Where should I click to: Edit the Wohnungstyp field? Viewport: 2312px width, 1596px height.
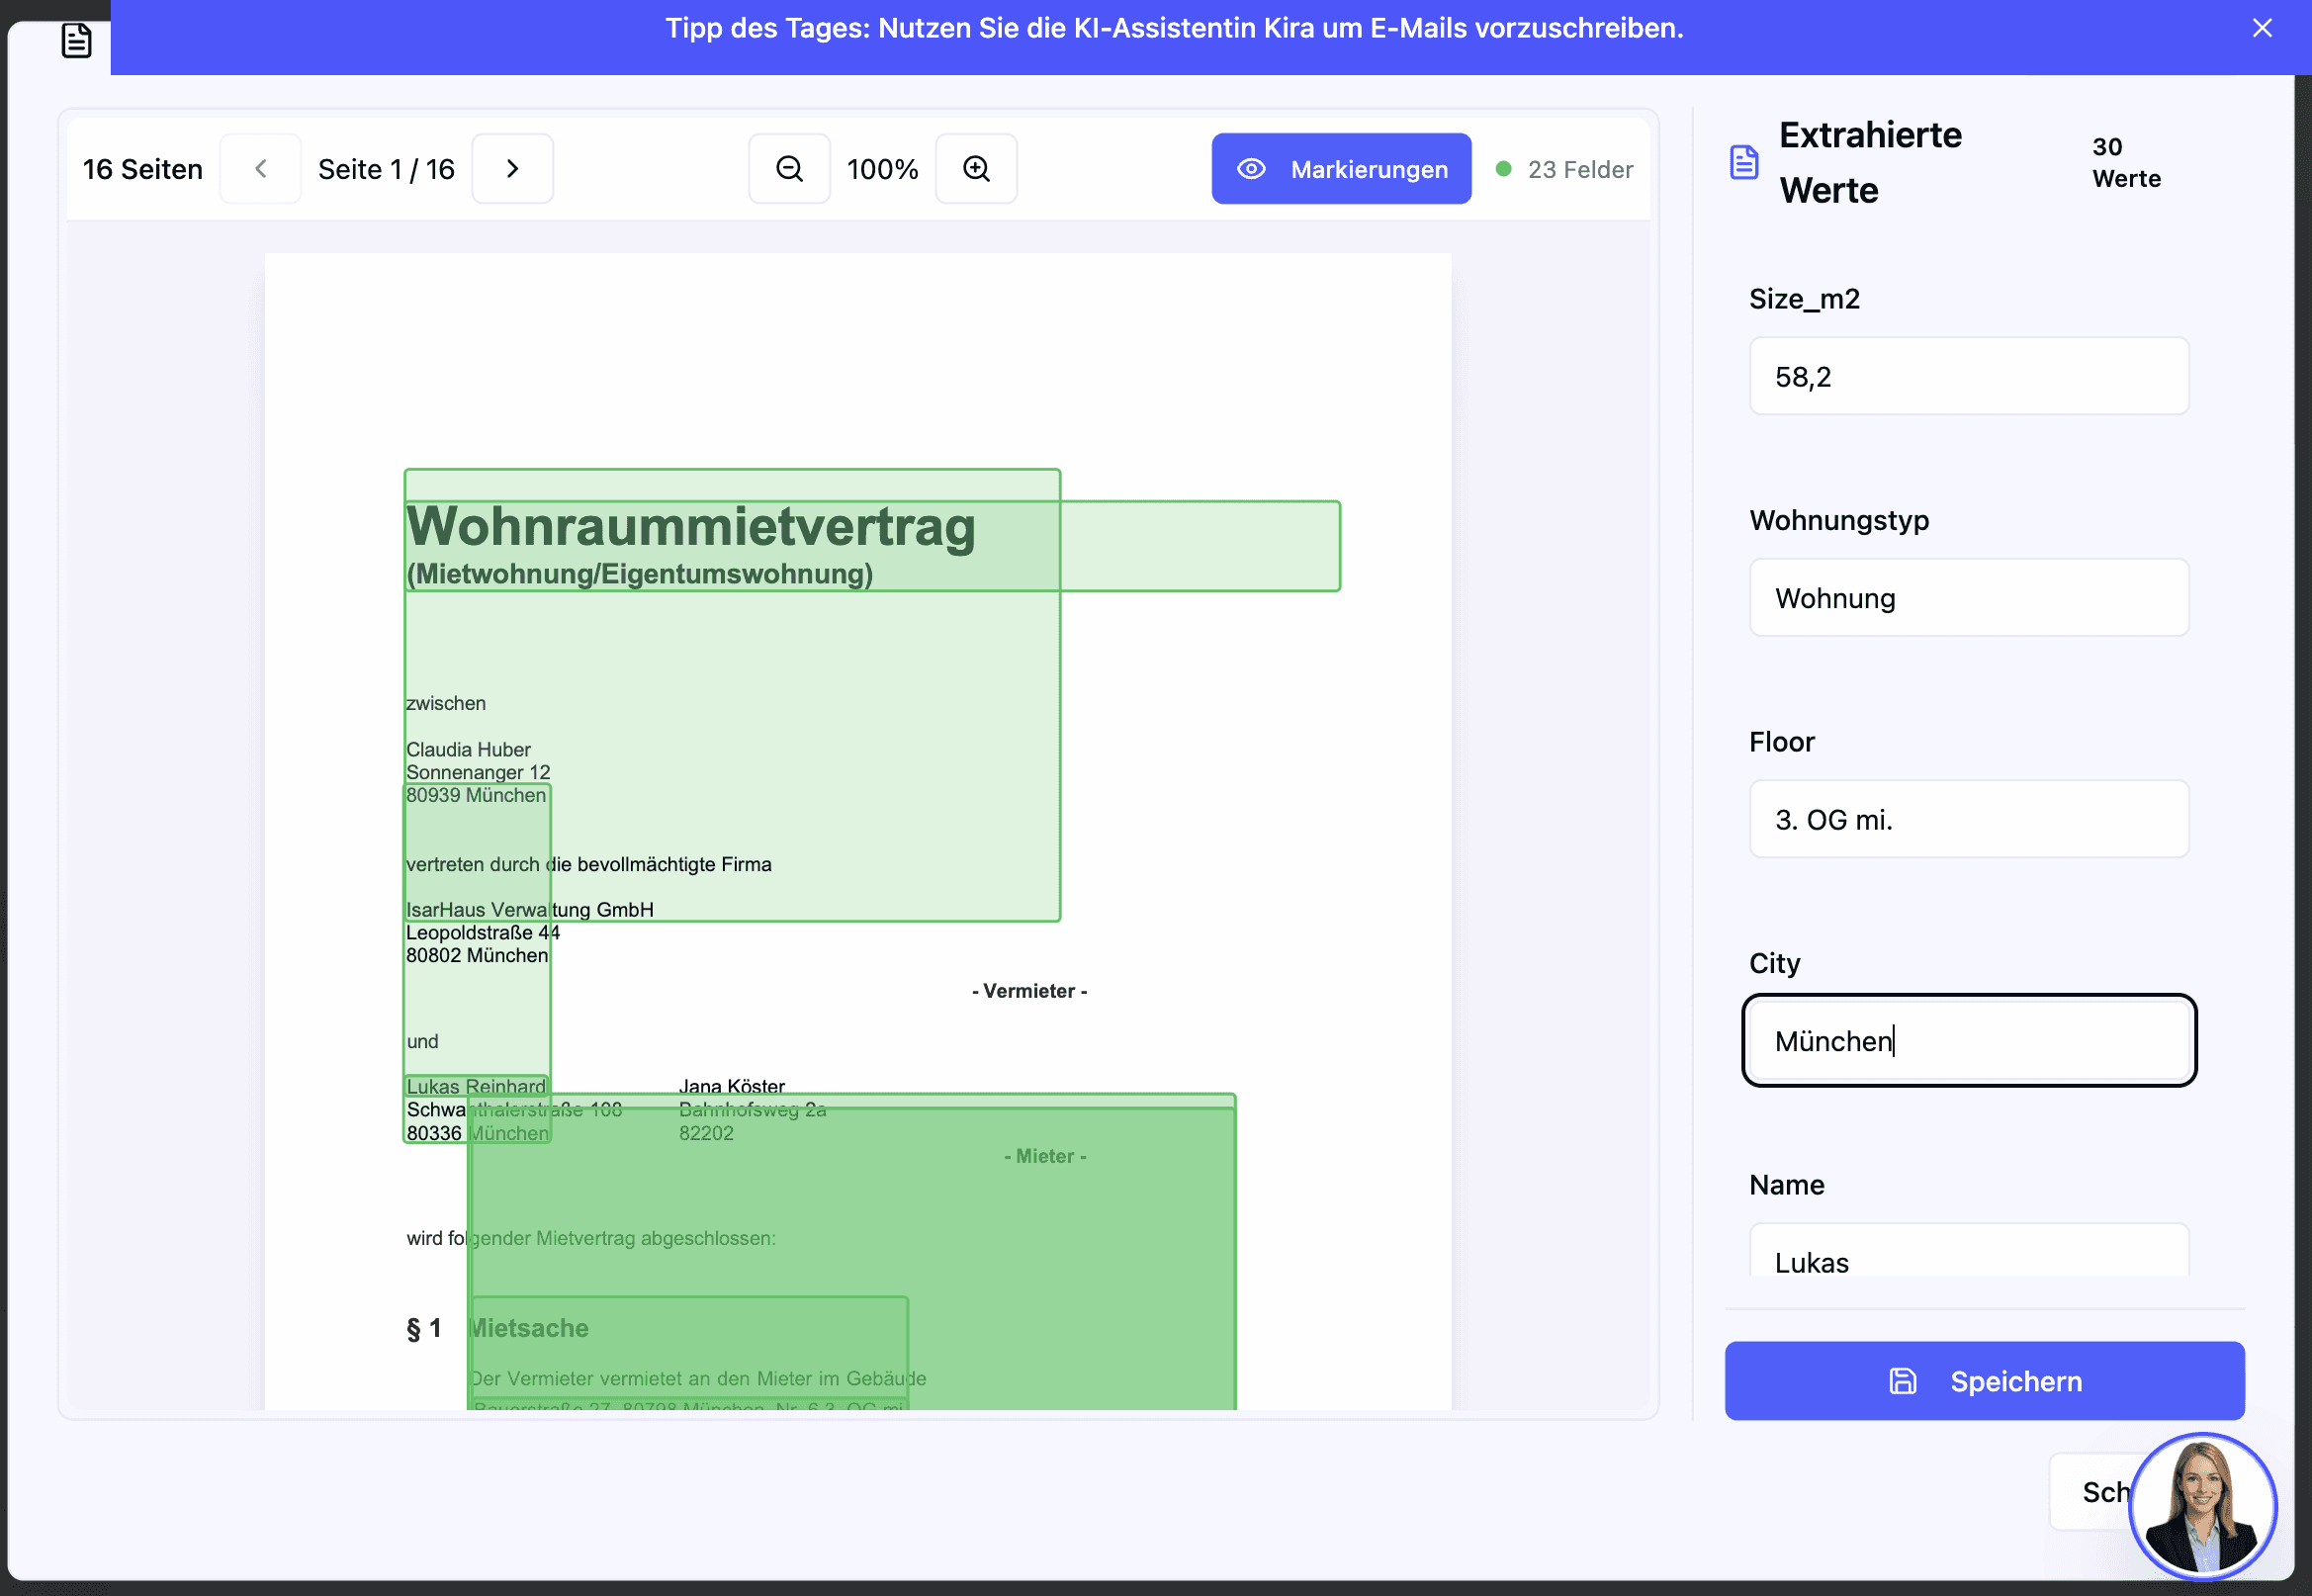pos(1968,598)
